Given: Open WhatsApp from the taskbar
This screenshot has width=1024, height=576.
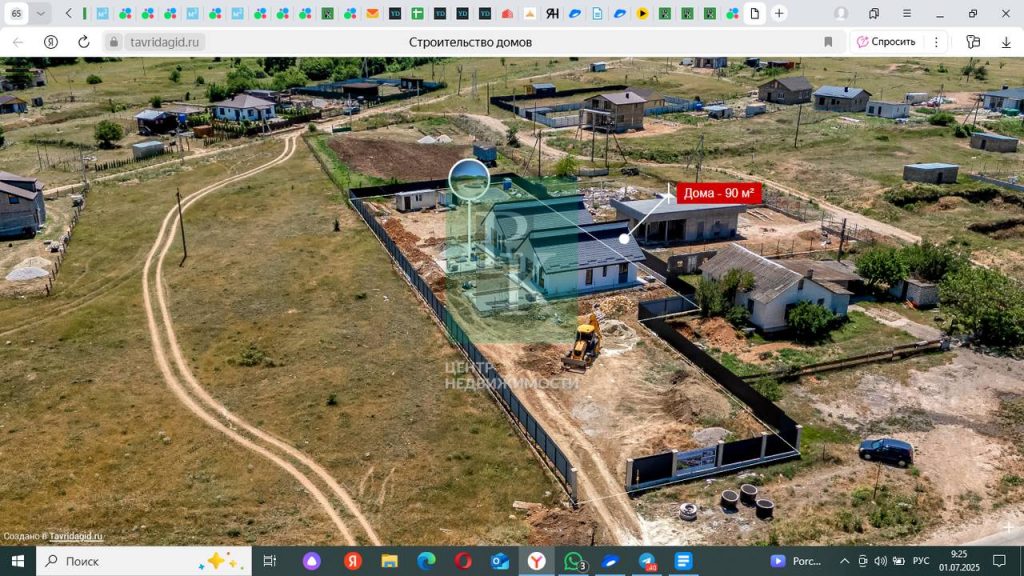Looking at the screenshot, I should [x=573, y=561].
